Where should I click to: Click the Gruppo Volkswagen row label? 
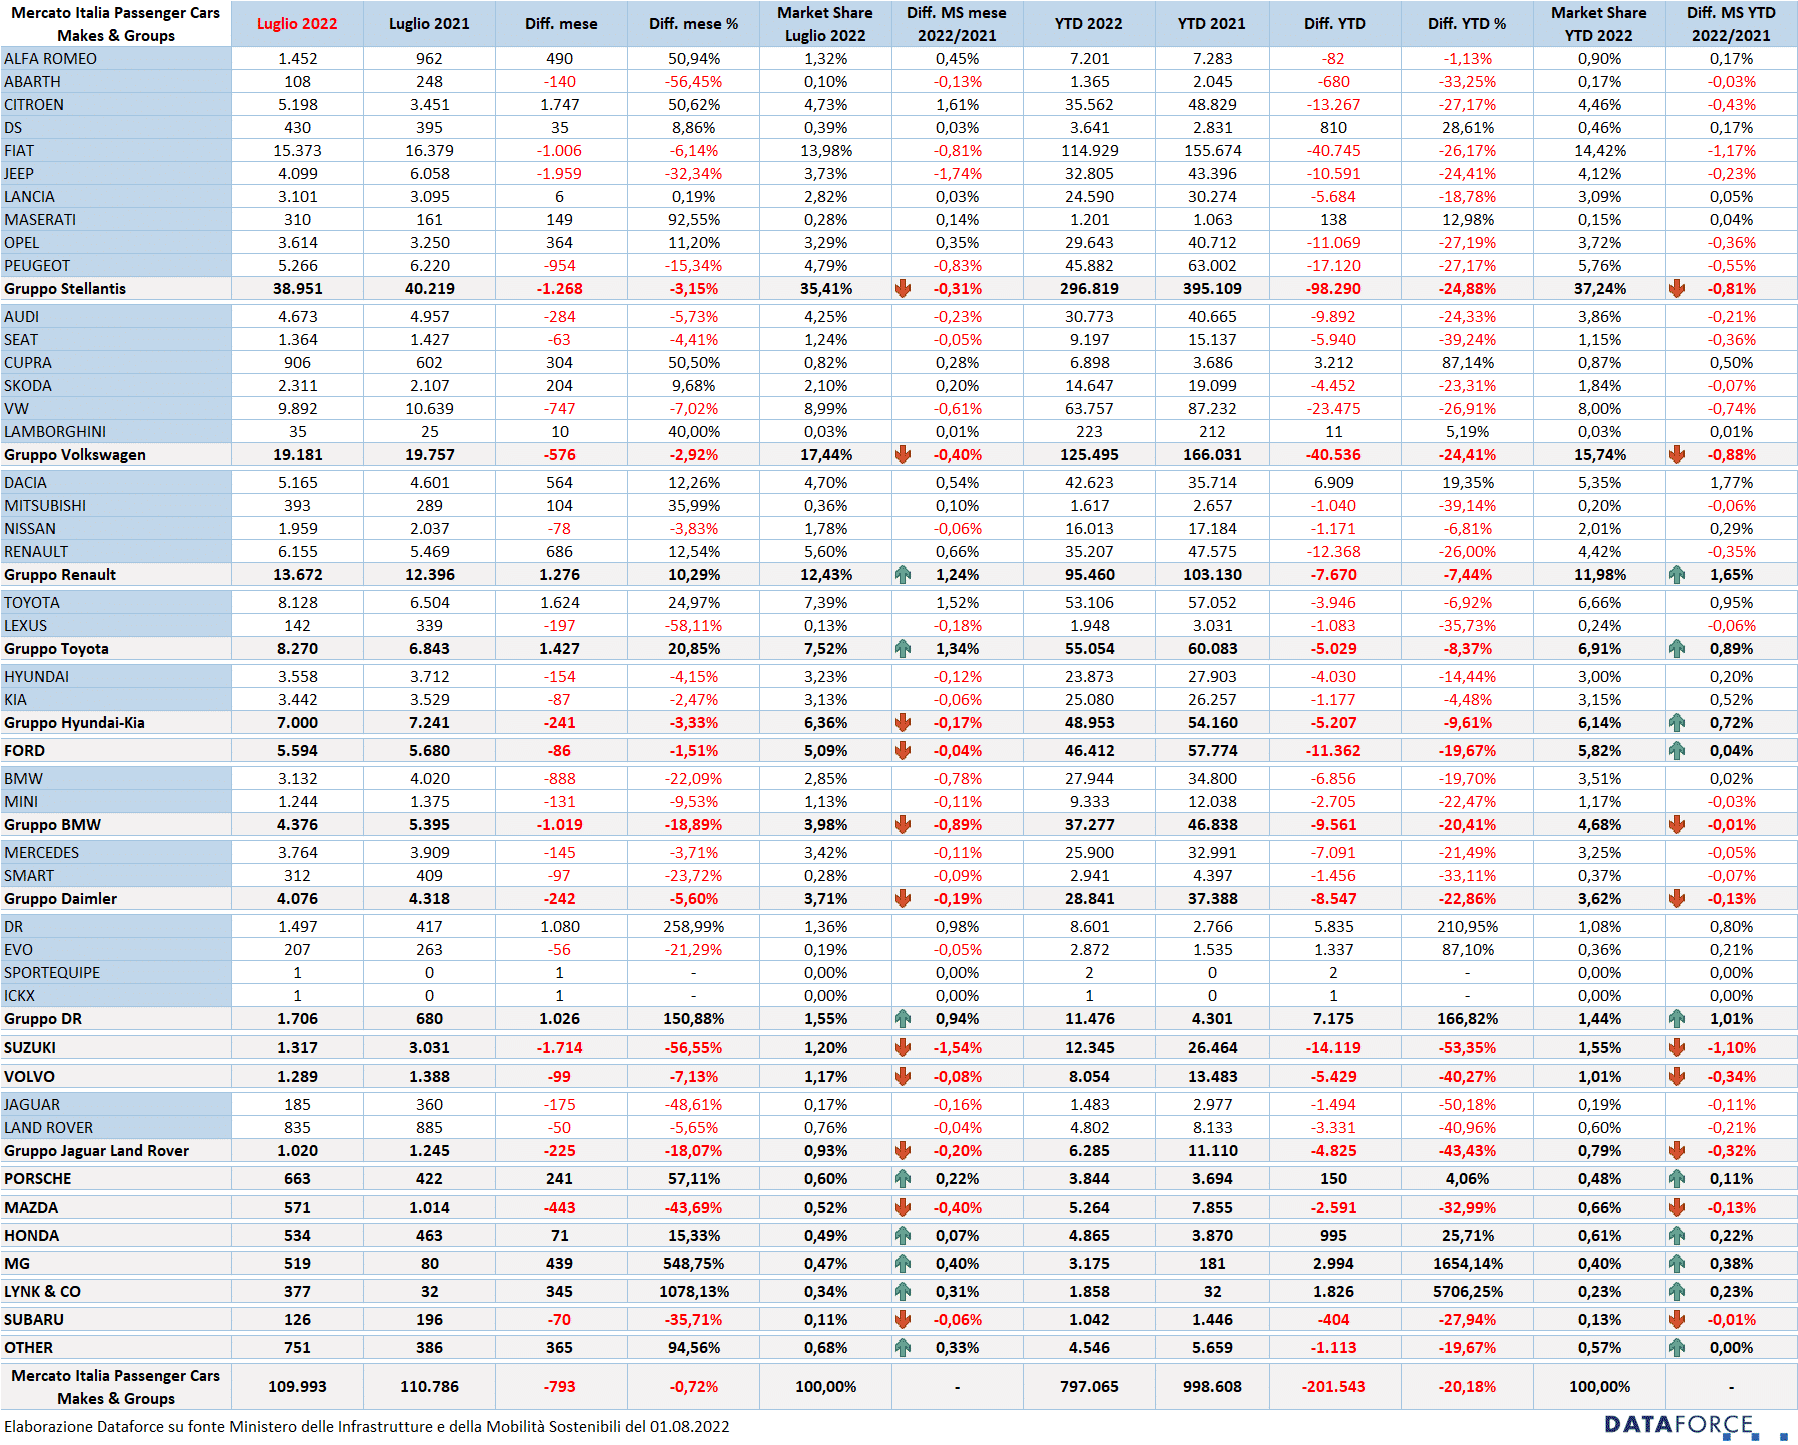(x=75, y=455)
